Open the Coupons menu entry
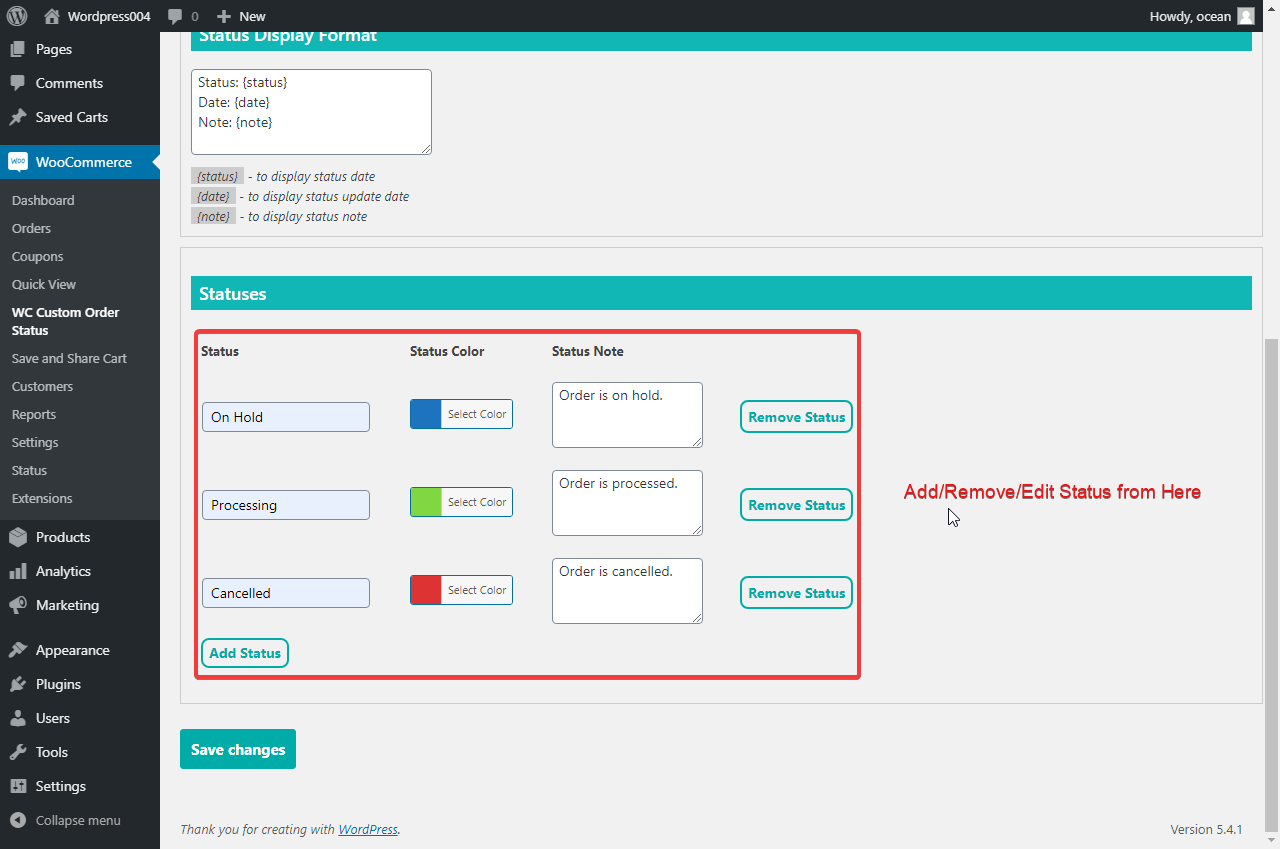Viewport: 1280px width, 849px height. 37,256
